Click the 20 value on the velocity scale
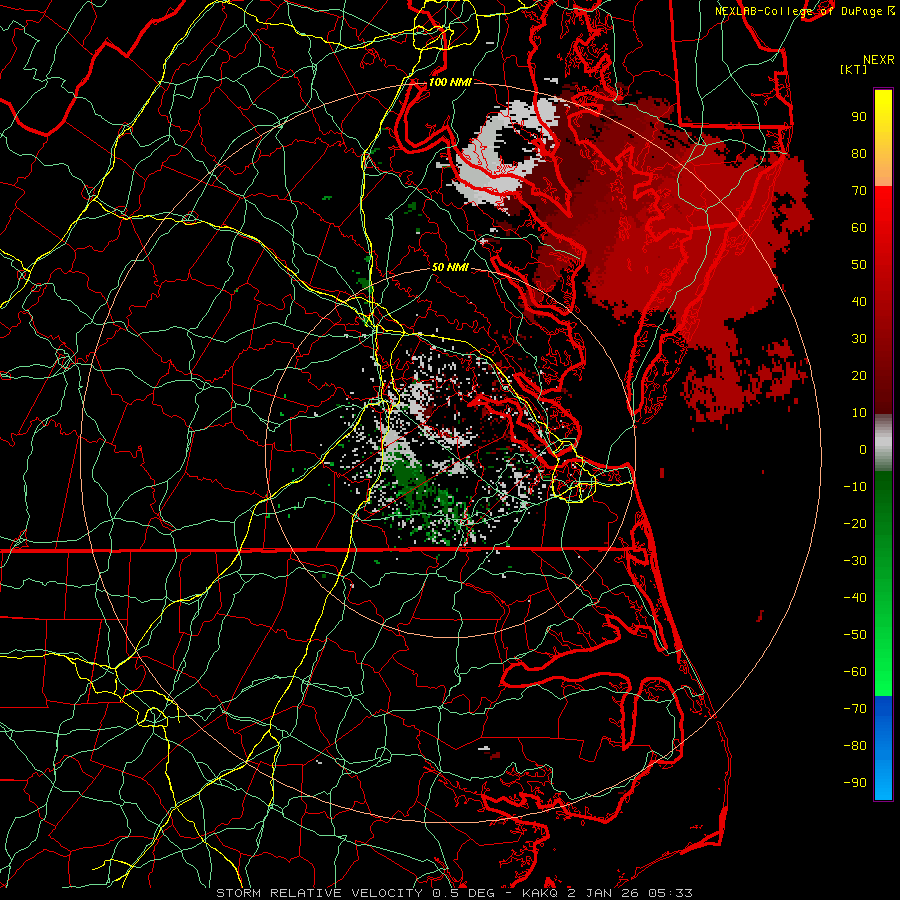This screenshot has height=900, width=900. pos(859,376)
